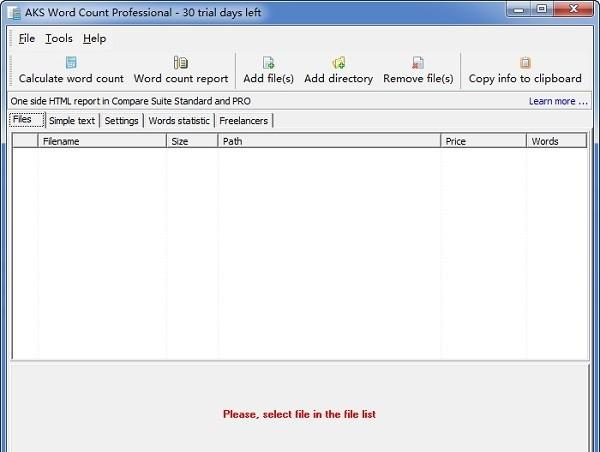Minimize the AKS Word Count window
600x452 pixels.
tap(518, 9)
